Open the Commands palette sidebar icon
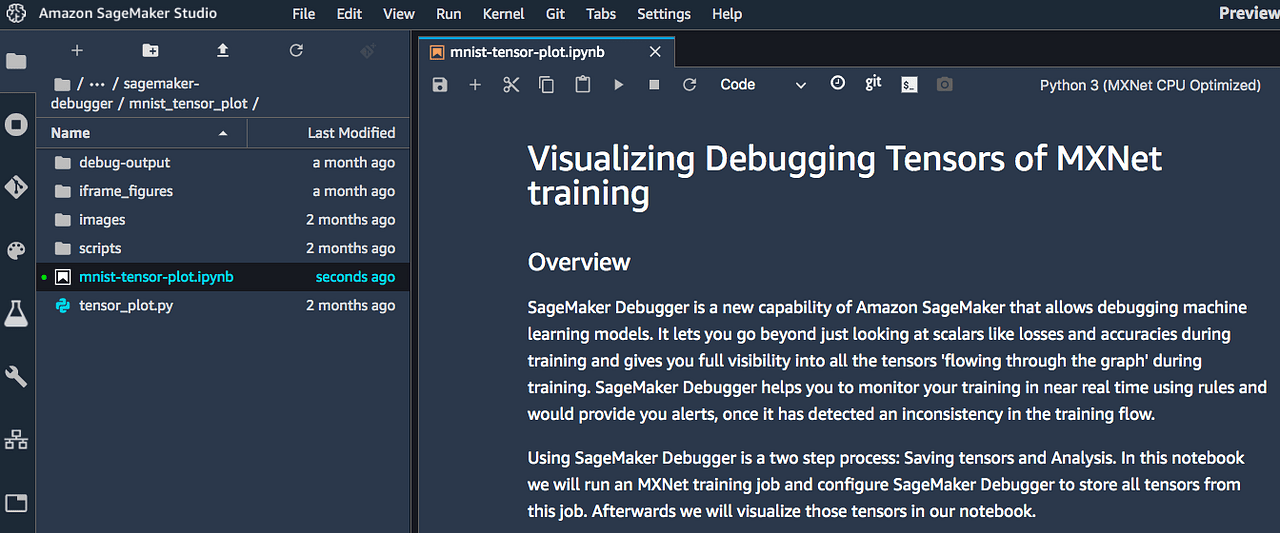This screenshot has width=1280, height=533. pos(16,250)
